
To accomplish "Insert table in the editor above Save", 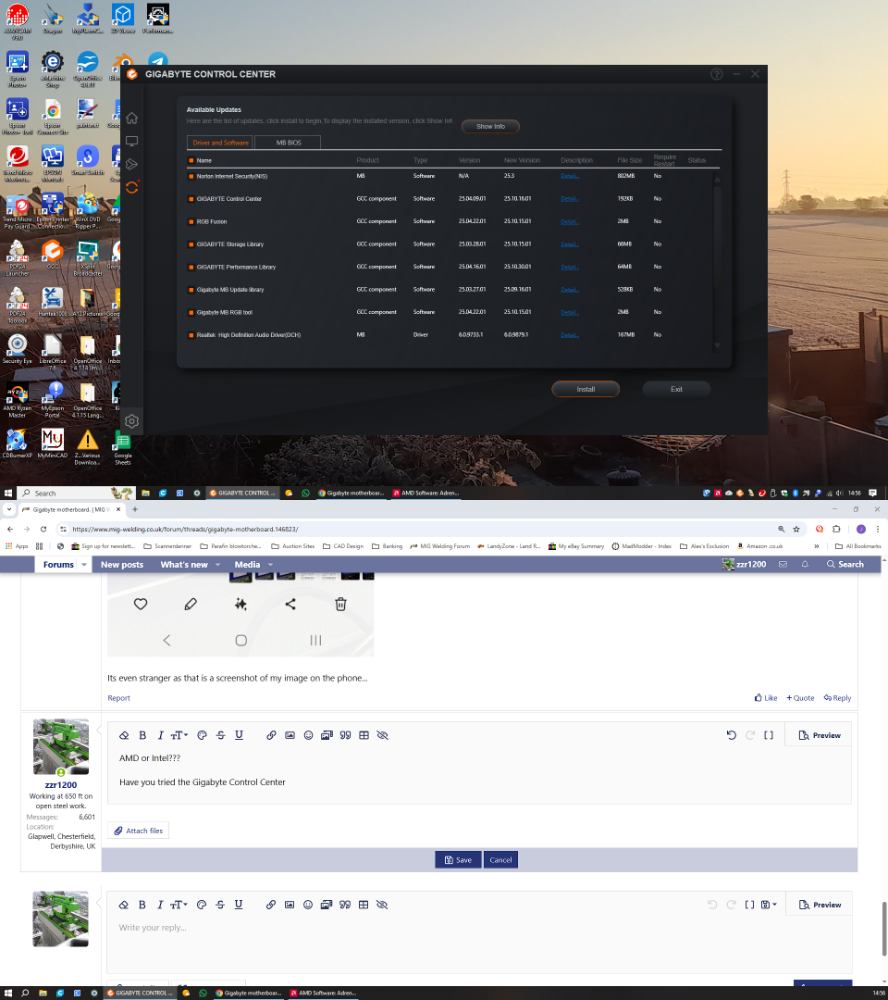I will [364, 735].
